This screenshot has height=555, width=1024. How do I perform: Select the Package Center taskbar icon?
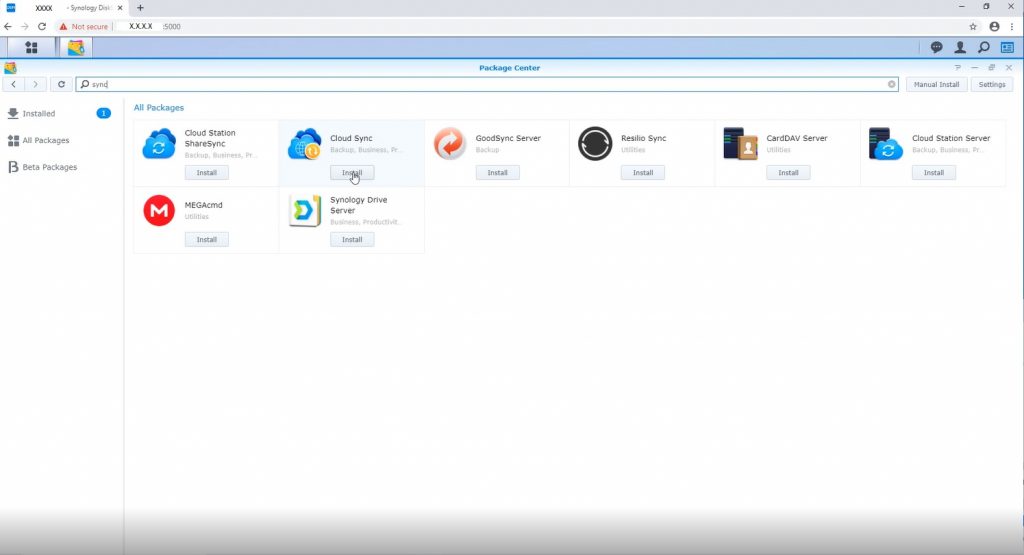tap(76, 48)
